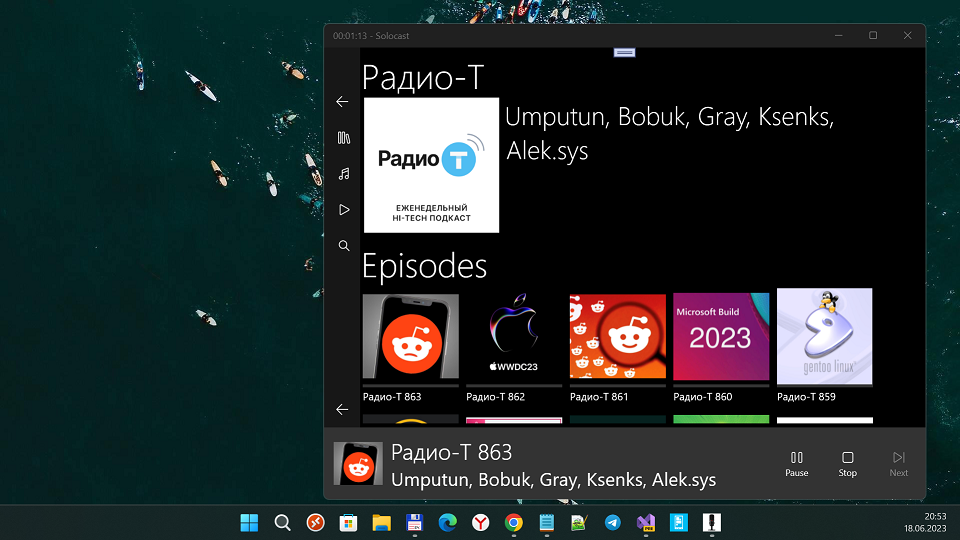Maximize the Solocast window
The width and height of the screenshot is (960, 540).
[873, 36]
